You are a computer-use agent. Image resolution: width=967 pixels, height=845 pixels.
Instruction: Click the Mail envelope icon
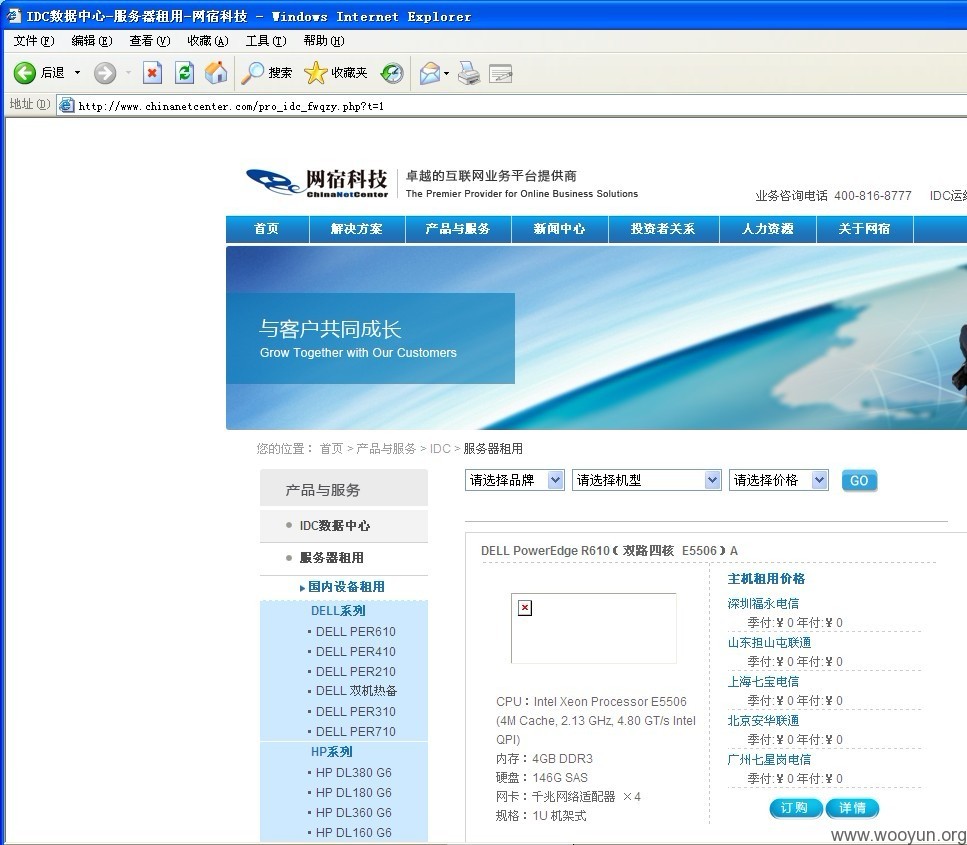(x=430, y=73)
